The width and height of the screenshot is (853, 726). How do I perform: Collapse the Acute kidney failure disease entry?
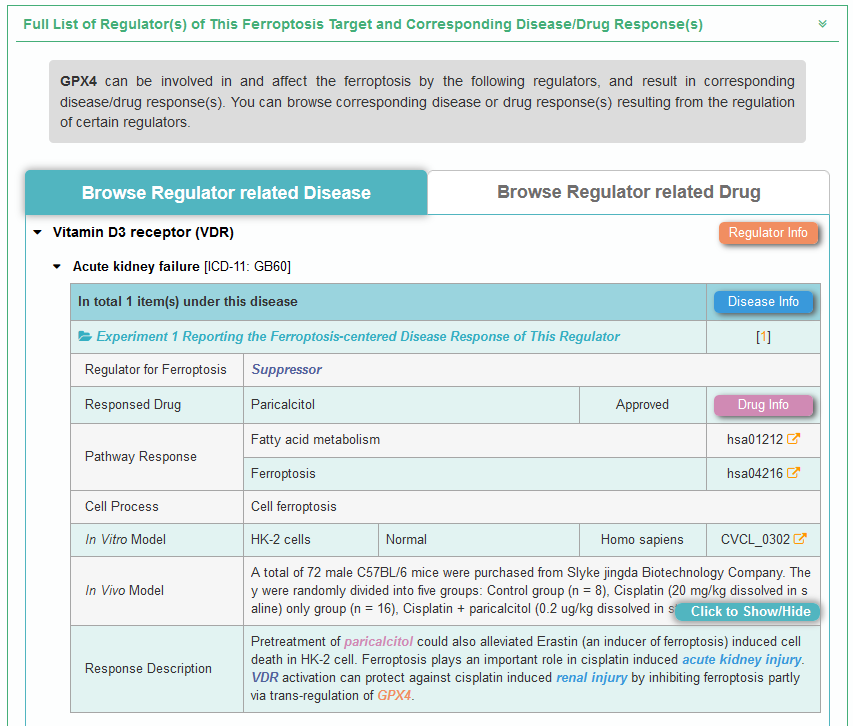click(58, 267)
